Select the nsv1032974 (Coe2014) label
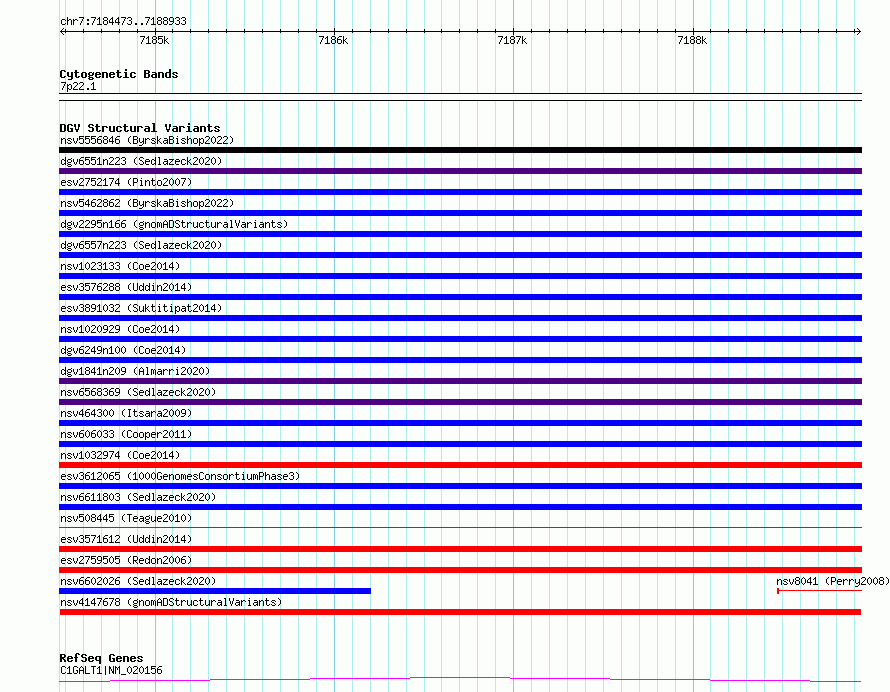Viewport: 890px width, 692px height. [120, 455]
